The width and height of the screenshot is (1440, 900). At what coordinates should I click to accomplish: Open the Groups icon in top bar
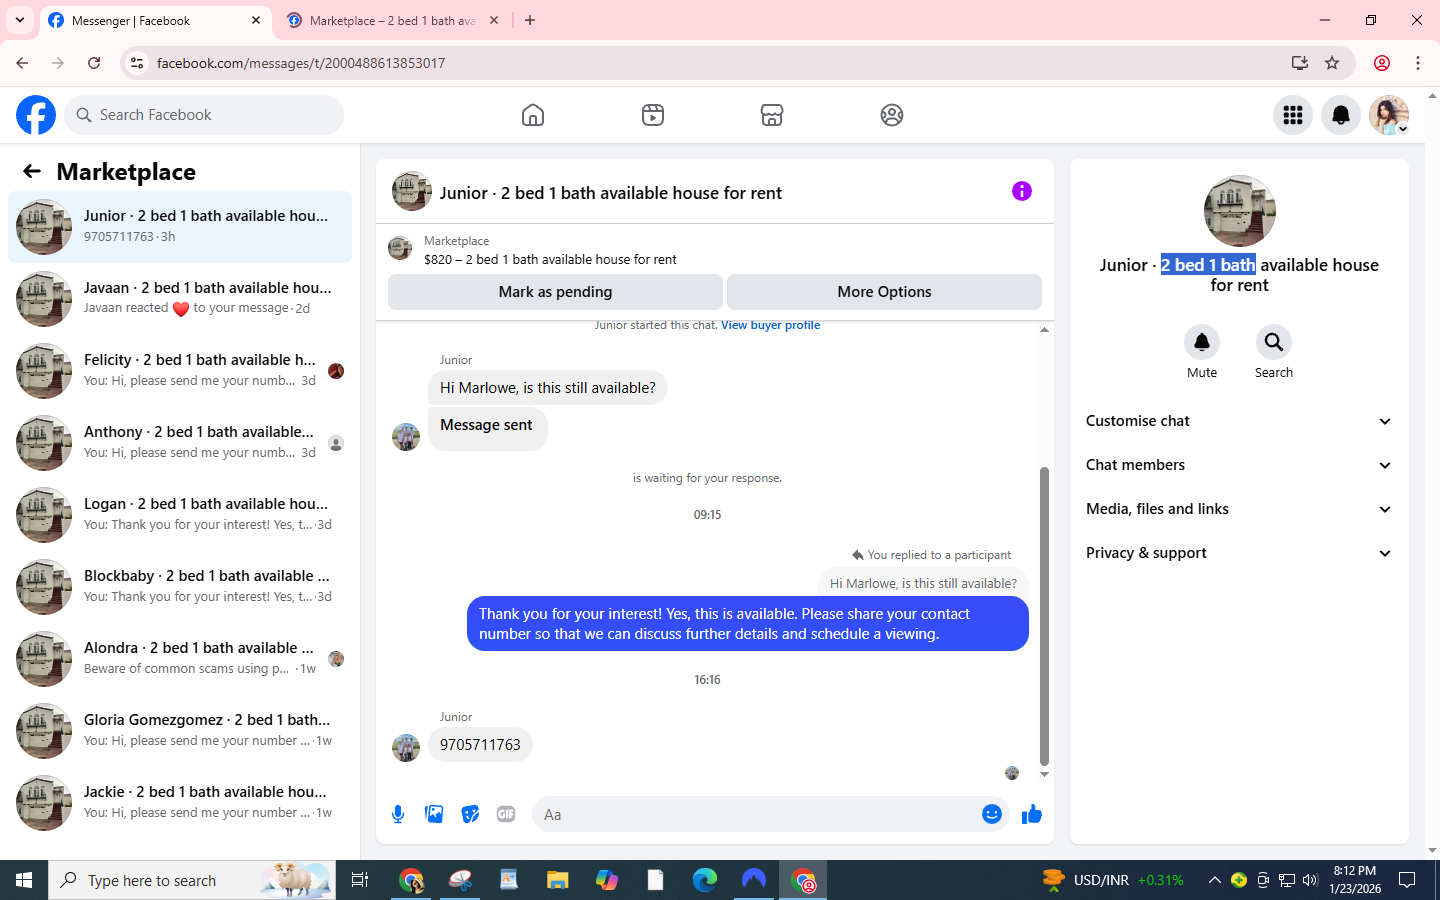pyautogui.click(x=892, y=115)
